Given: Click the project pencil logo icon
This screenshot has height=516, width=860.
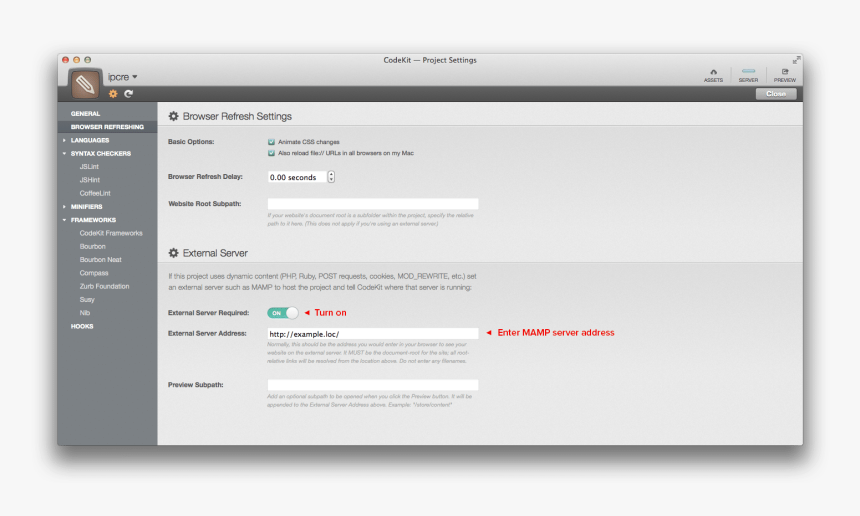Looking at the screenshot, I should (x=85, y=84).
